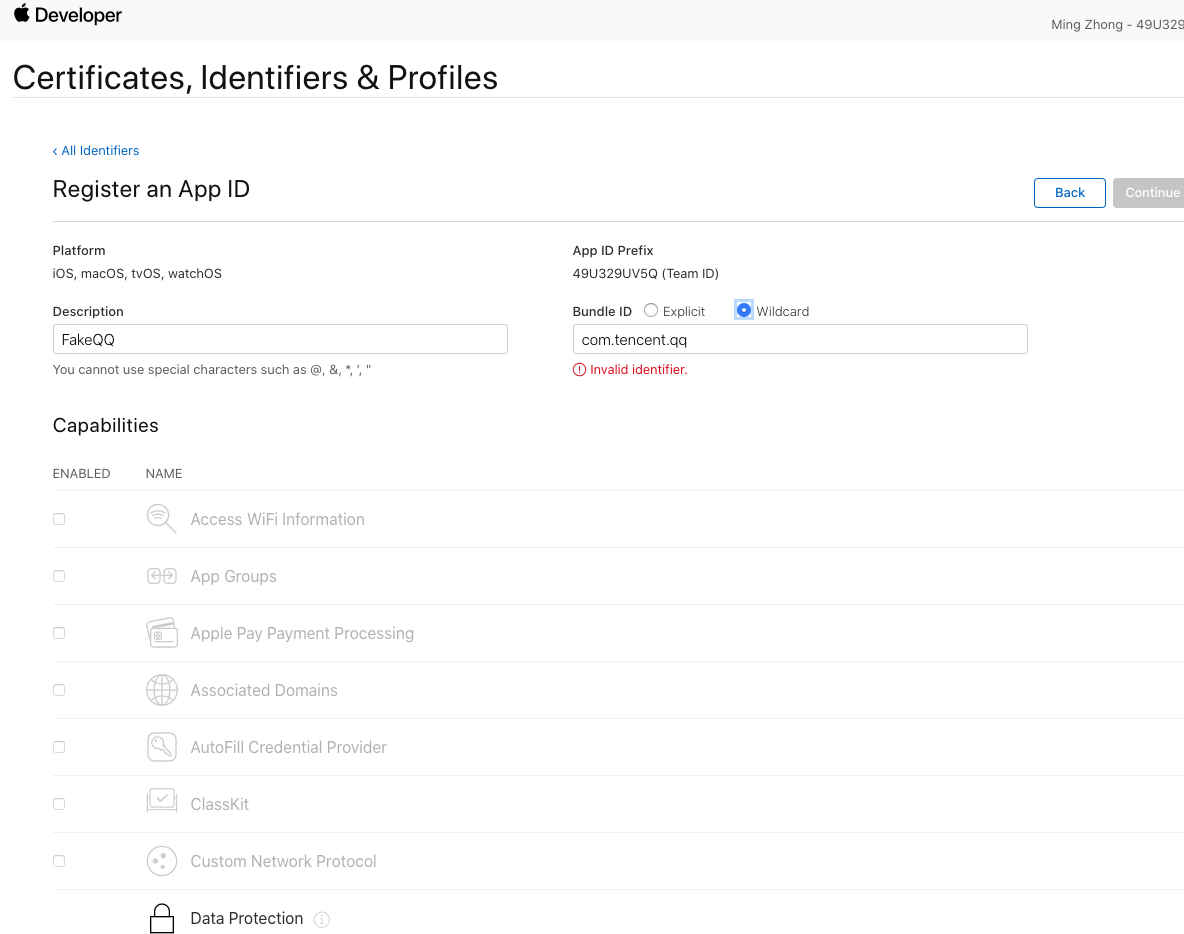Click the Apple Developer logo
Viewport: 1184px width, 934px height.
pos(67,15)
